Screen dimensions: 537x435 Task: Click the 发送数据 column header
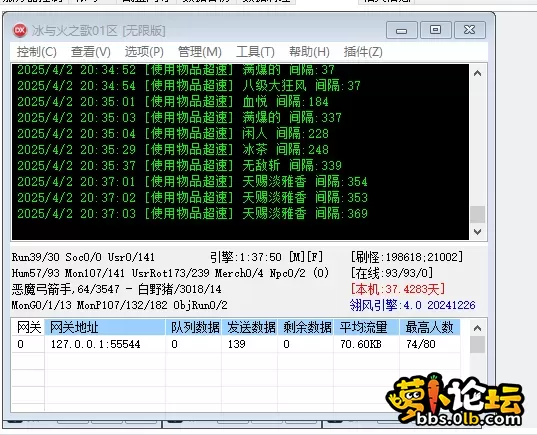(250, 327)
